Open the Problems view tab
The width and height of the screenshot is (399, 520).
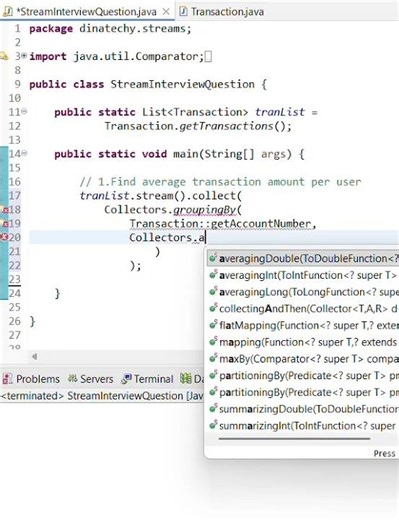pyautogui.click(x=31, y=379)
